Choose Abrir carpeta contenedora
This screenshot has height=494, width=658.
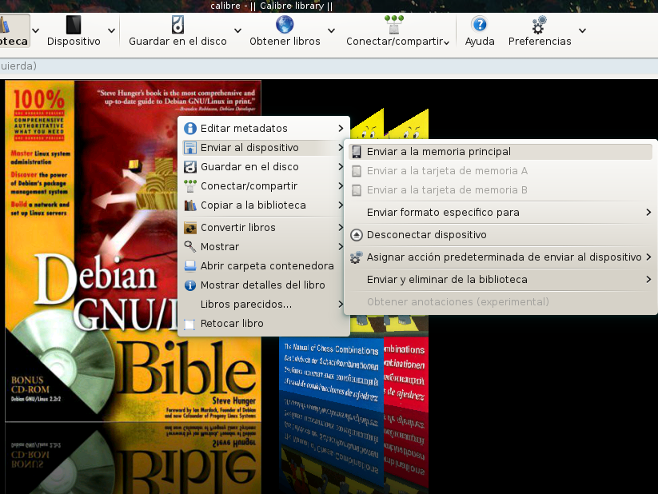click(264, 266)
